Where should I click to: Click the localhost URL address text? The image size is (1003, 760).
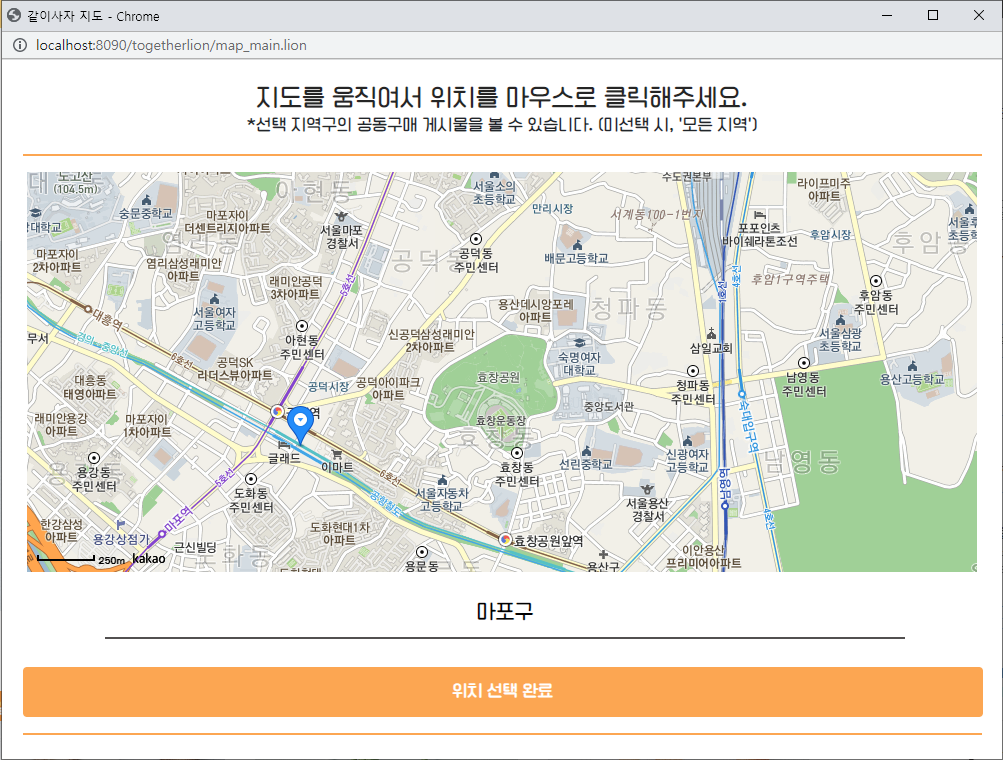(171, 45)
